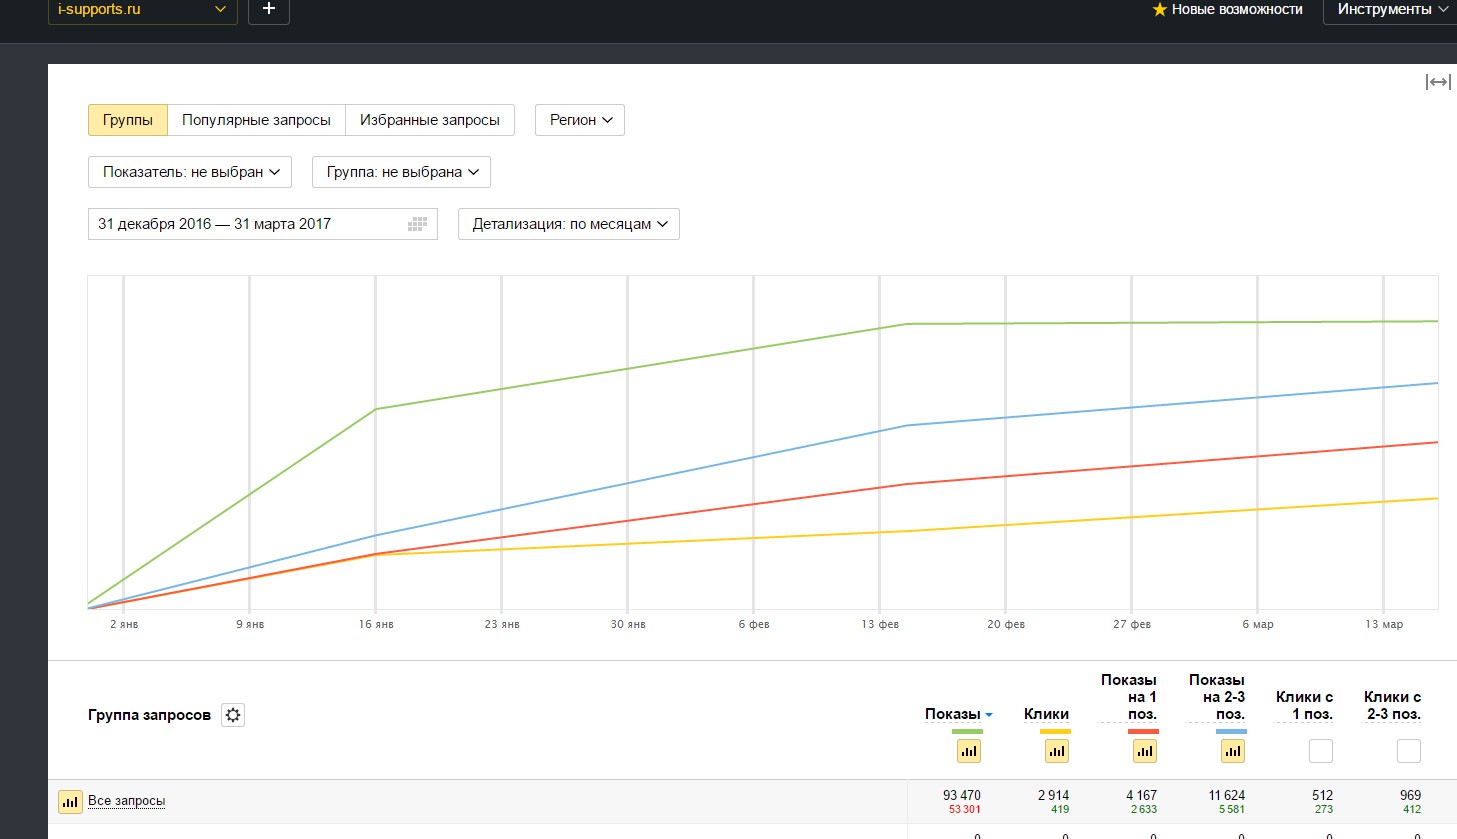Image resolution: width=1457 pixels, height=839 pixels.
Task: Open Новые возможности star link
Action: tap(1227, 9)
